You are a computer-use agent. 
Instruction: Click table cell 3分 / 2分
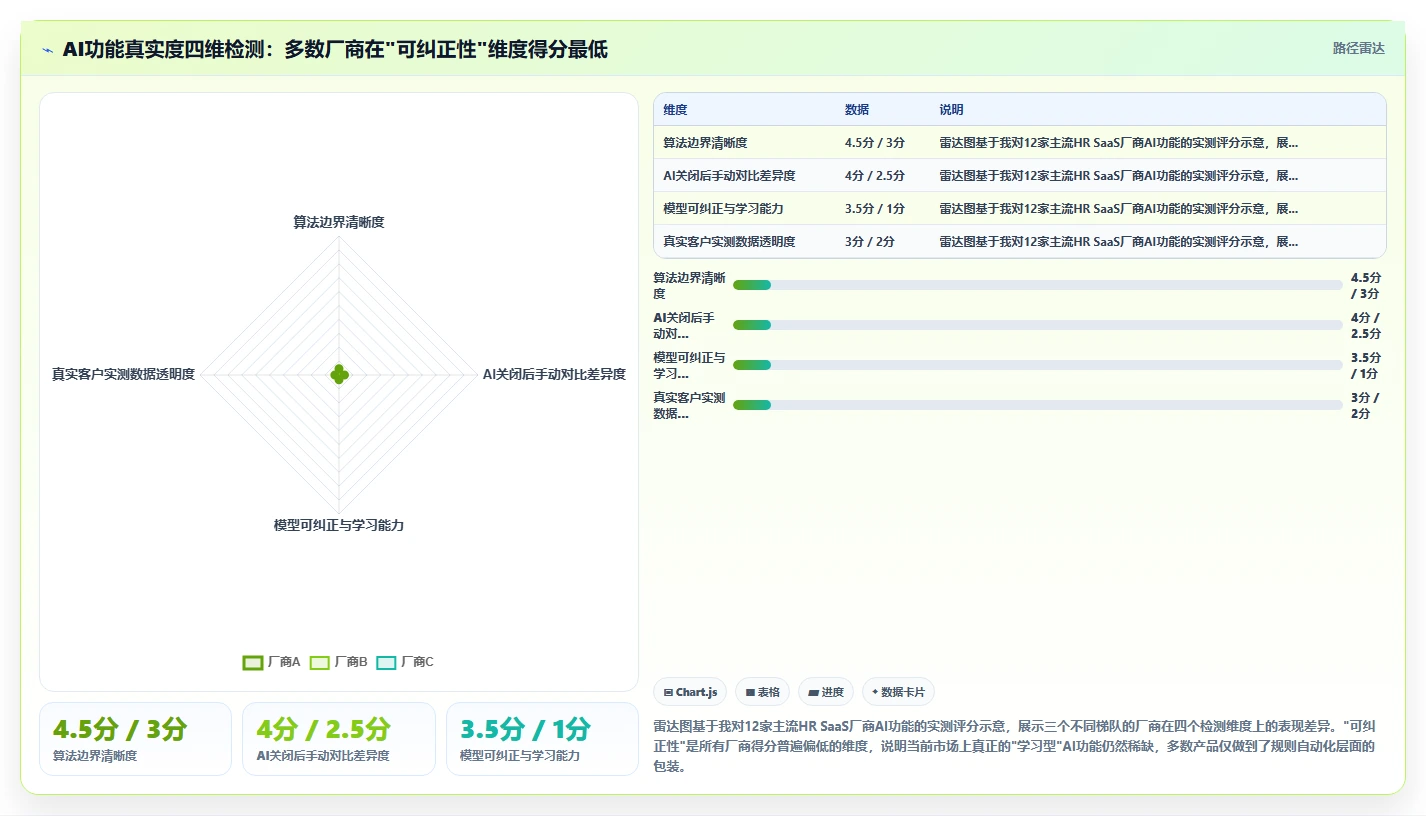[870, 242]
